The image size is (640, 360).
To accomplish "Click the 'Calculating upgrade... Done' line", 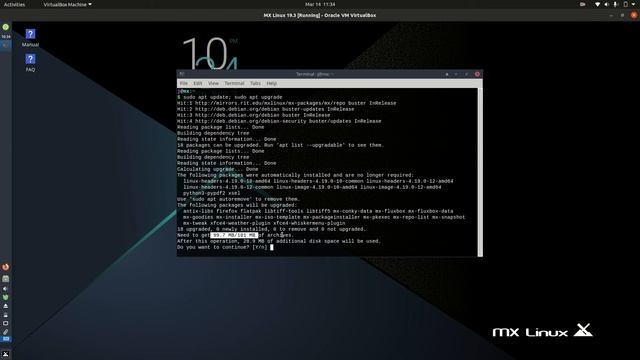I will pyautogui.click(x=218, y=169).
